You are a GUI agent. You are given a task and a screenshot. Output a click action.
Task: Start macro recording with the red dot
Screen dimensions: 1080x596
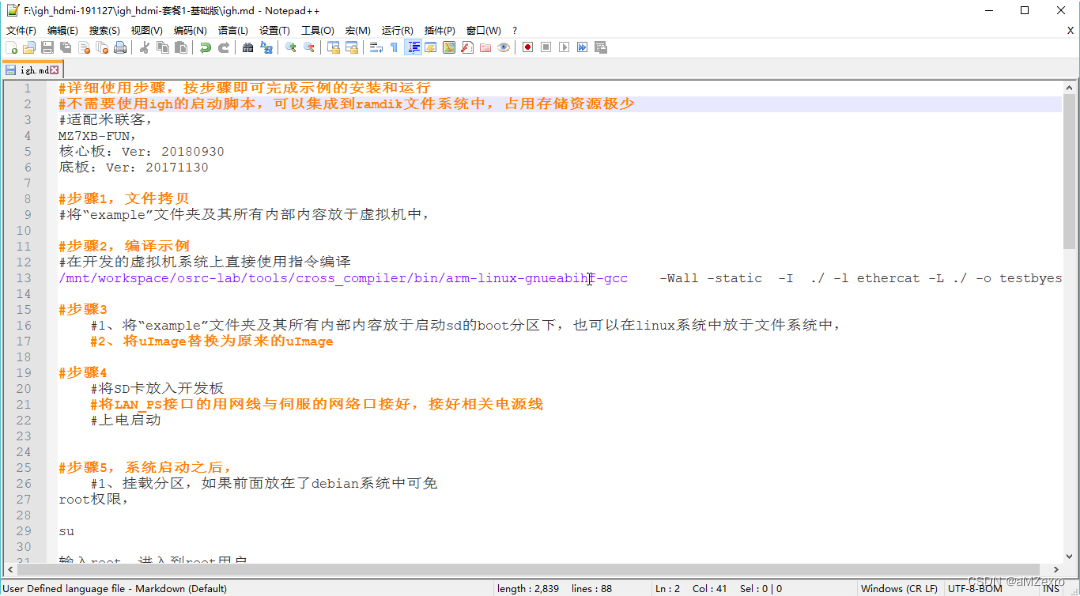tap(528, 48)
